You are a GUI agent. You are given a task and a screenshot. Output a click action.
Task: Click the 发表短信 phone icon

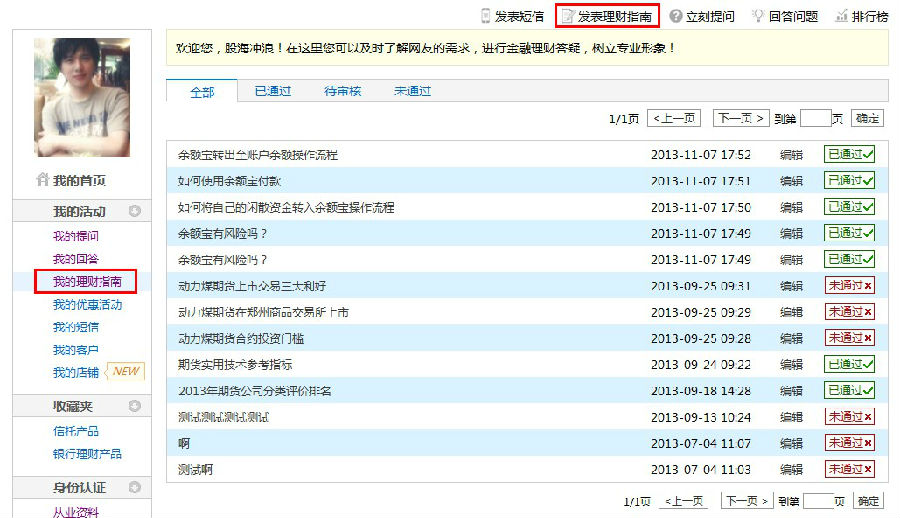pos(486,16)
